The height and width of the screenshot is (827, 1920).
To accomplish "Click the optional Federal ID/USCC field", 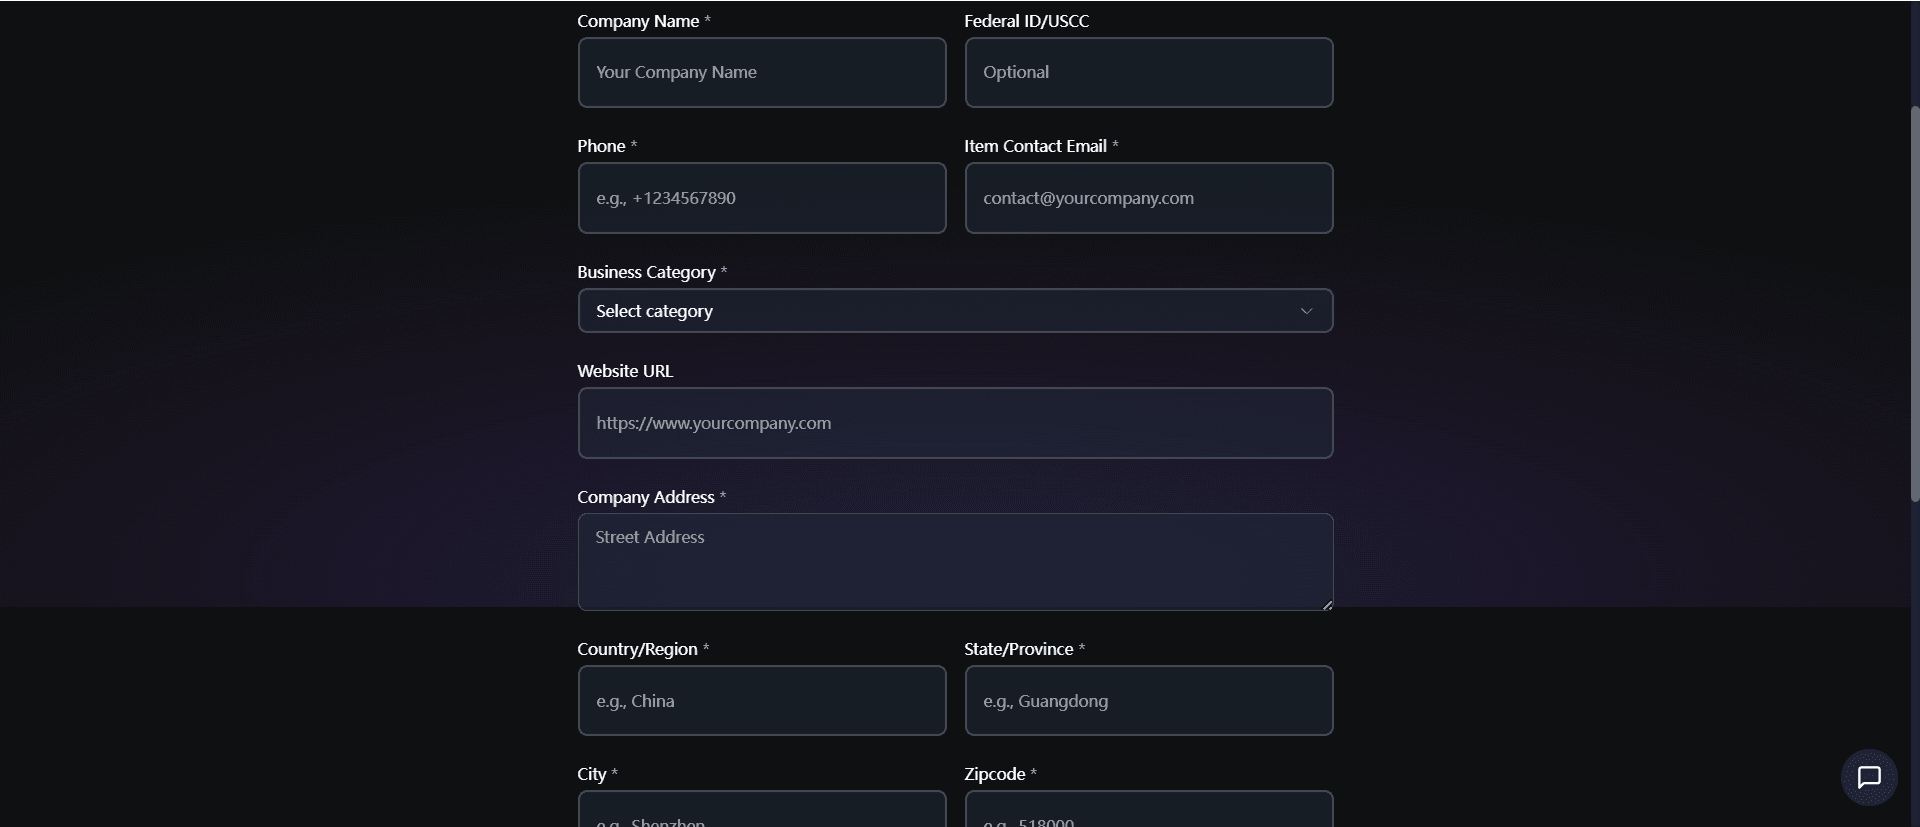I will tap(1148, 73).
